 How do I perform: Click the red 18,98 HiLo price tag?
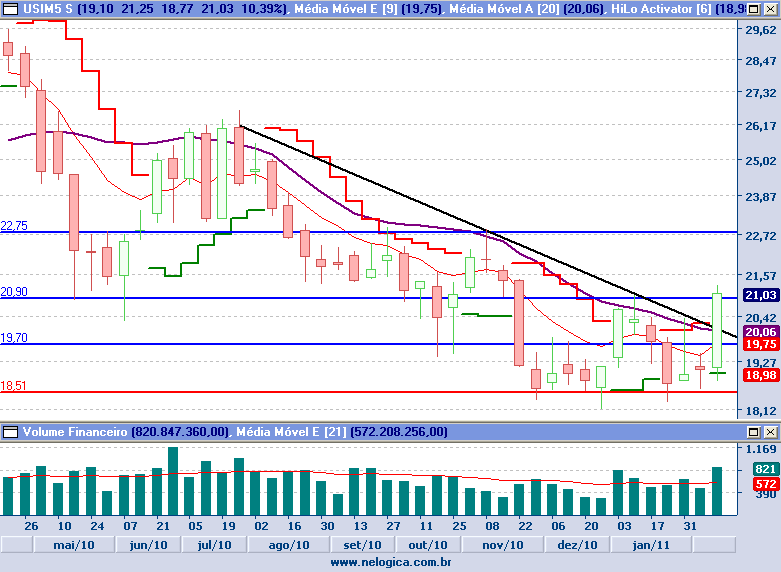click(761, 375)
